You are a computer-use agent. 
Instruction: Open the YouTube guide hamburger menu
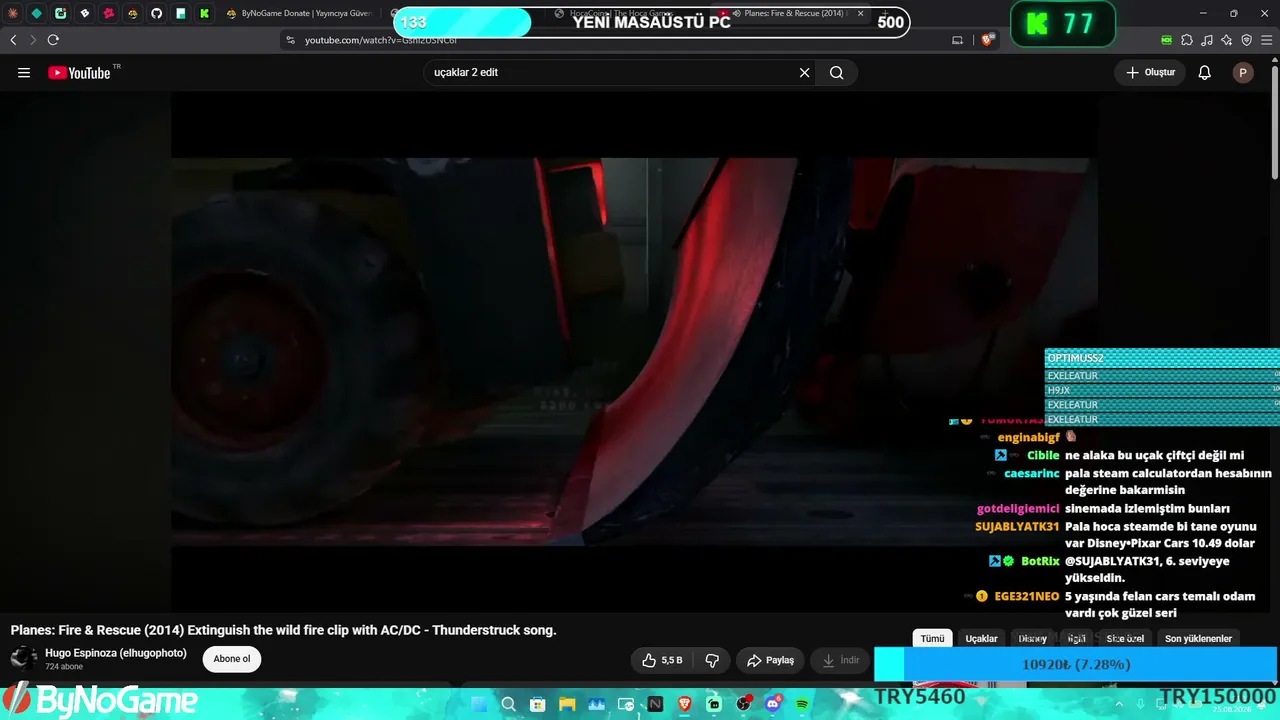(24, 72)
